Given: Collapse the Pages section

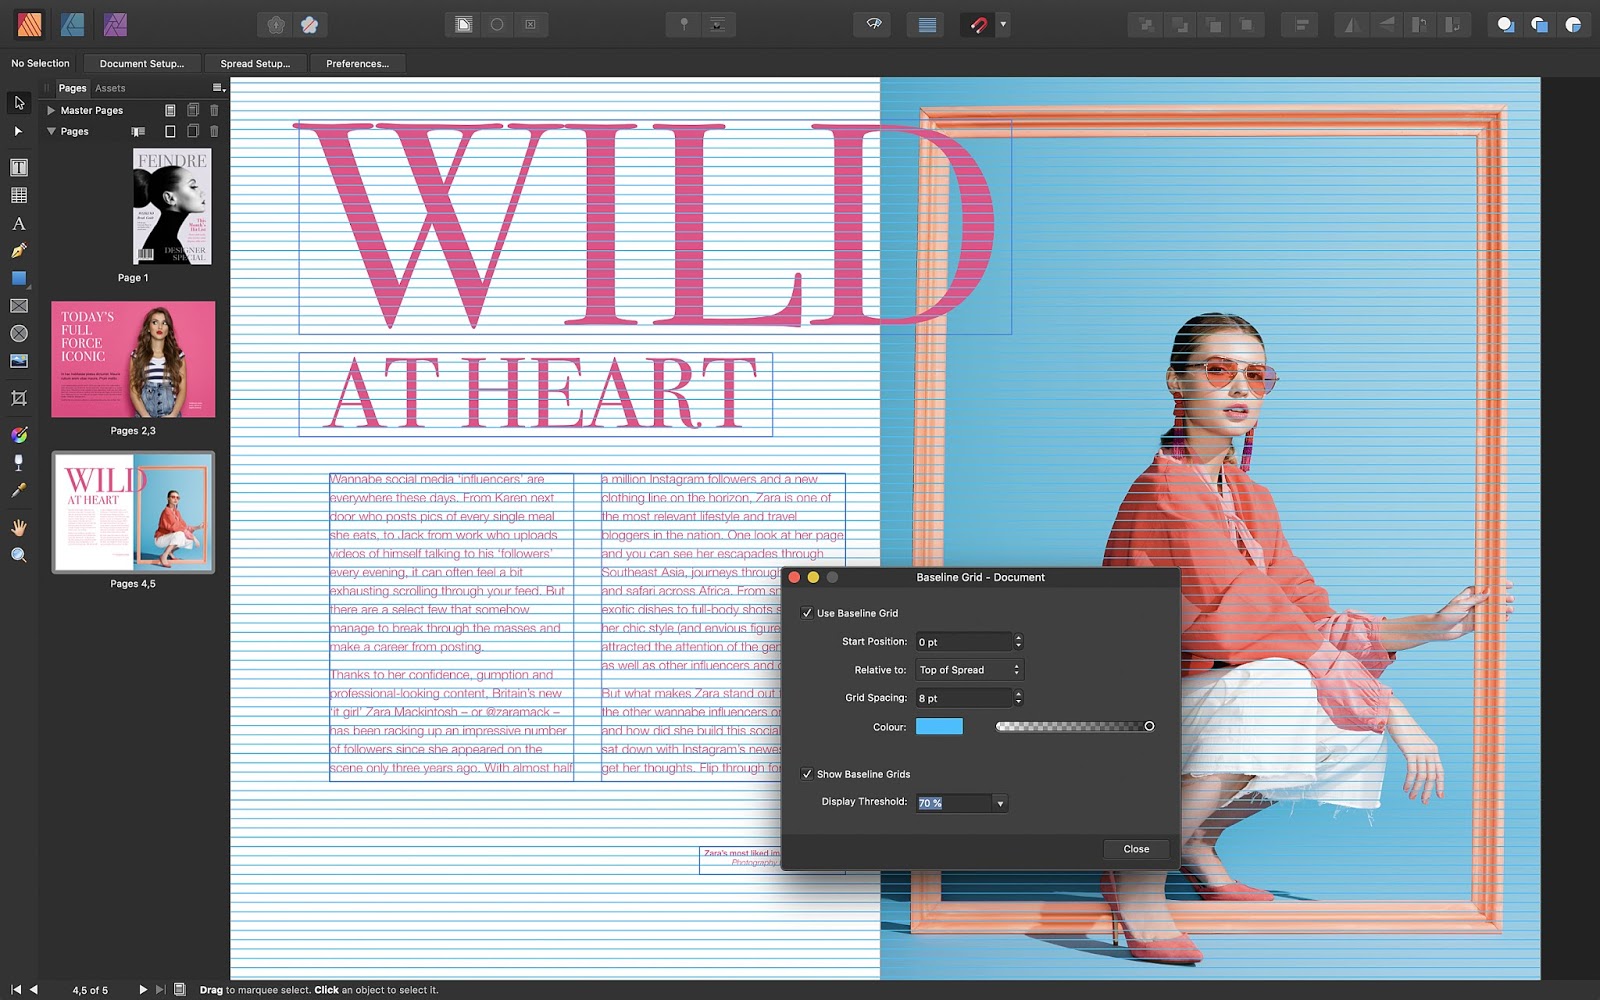Looking at the screenshot, I should click(51, 131).
